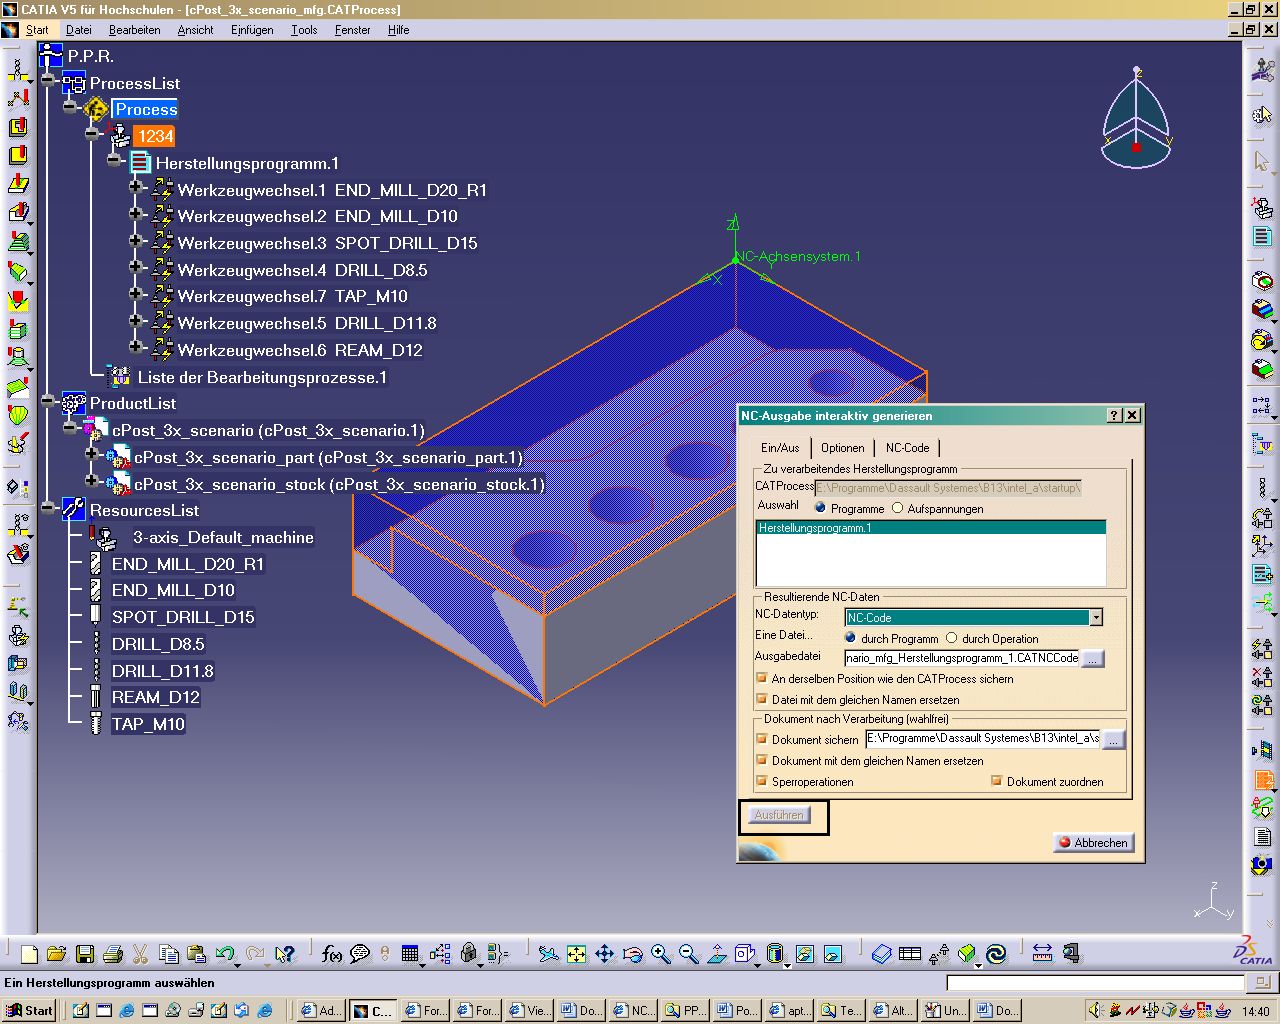Click the Abbrechen button
Viewport: 1280px width, 1024px height.
click(1093, 843)
